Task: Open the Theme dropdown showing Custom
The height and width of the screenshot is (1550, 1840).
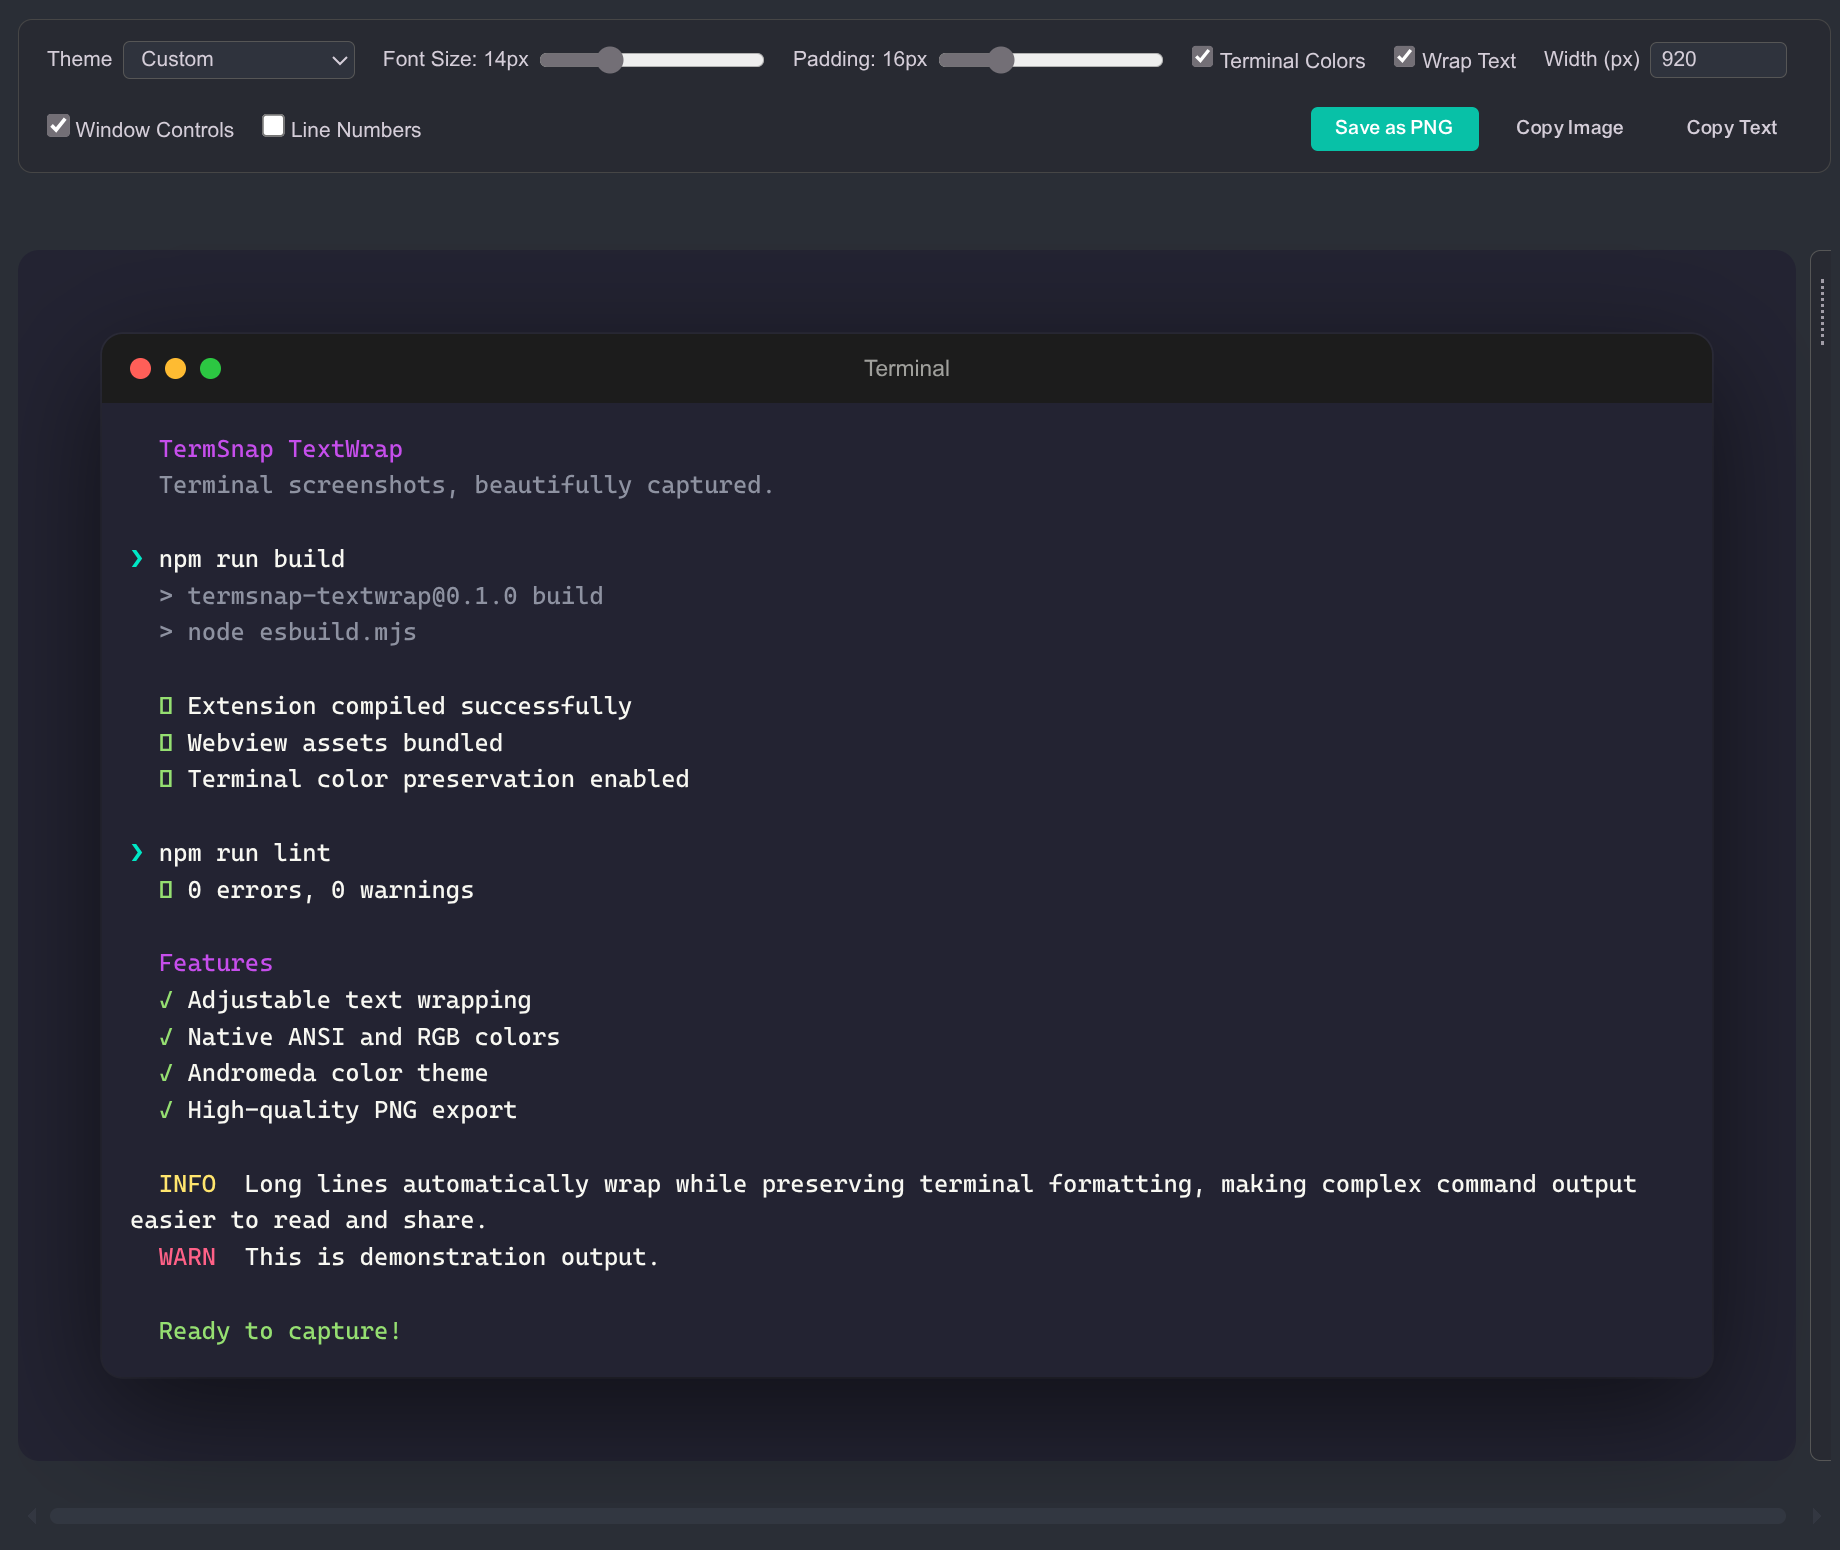Action: pos(238,60)
